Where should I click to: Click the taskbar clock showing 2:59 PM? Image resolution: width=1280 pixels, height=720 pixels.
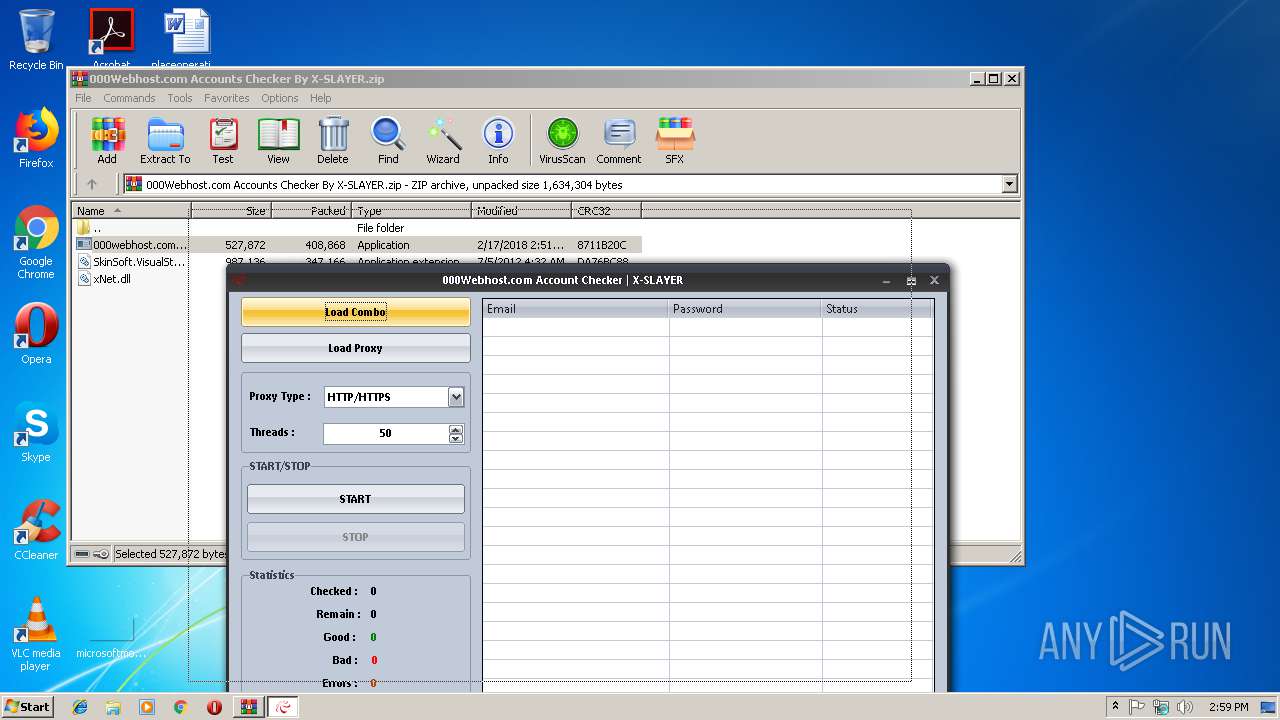click(1228, 707)
